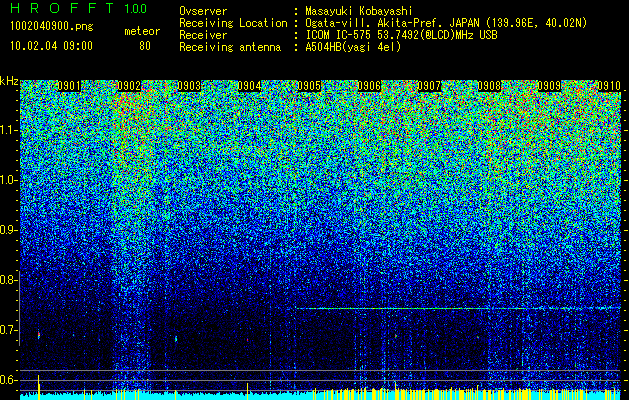629x400 pixels.
Task: Click the tall yellow intensity spike near 0901
Action: pyautogui.click(x=39, y=387)
